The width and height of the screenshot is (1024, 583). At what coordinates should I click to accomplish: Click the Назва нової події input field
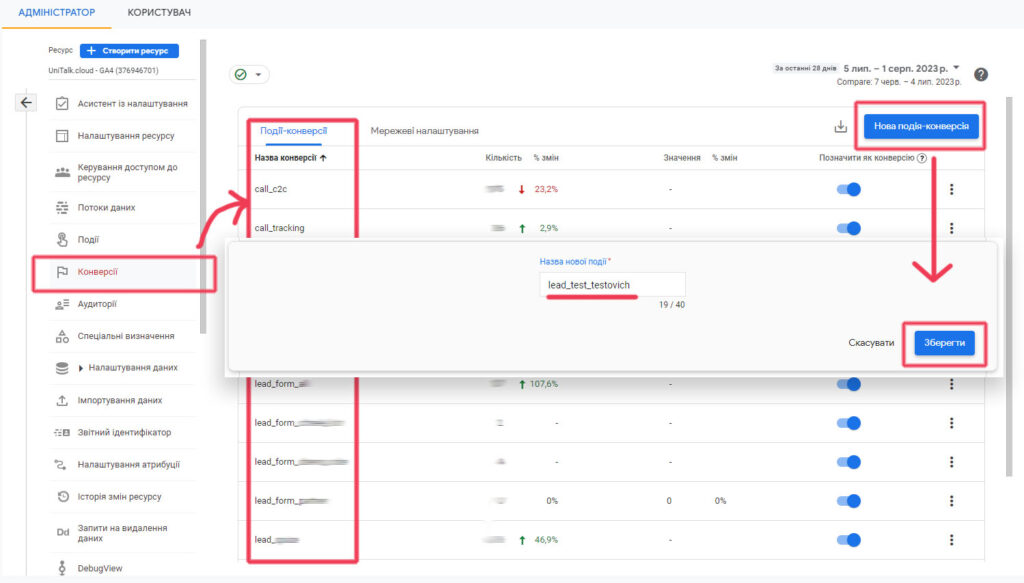(x=611, y=285)
